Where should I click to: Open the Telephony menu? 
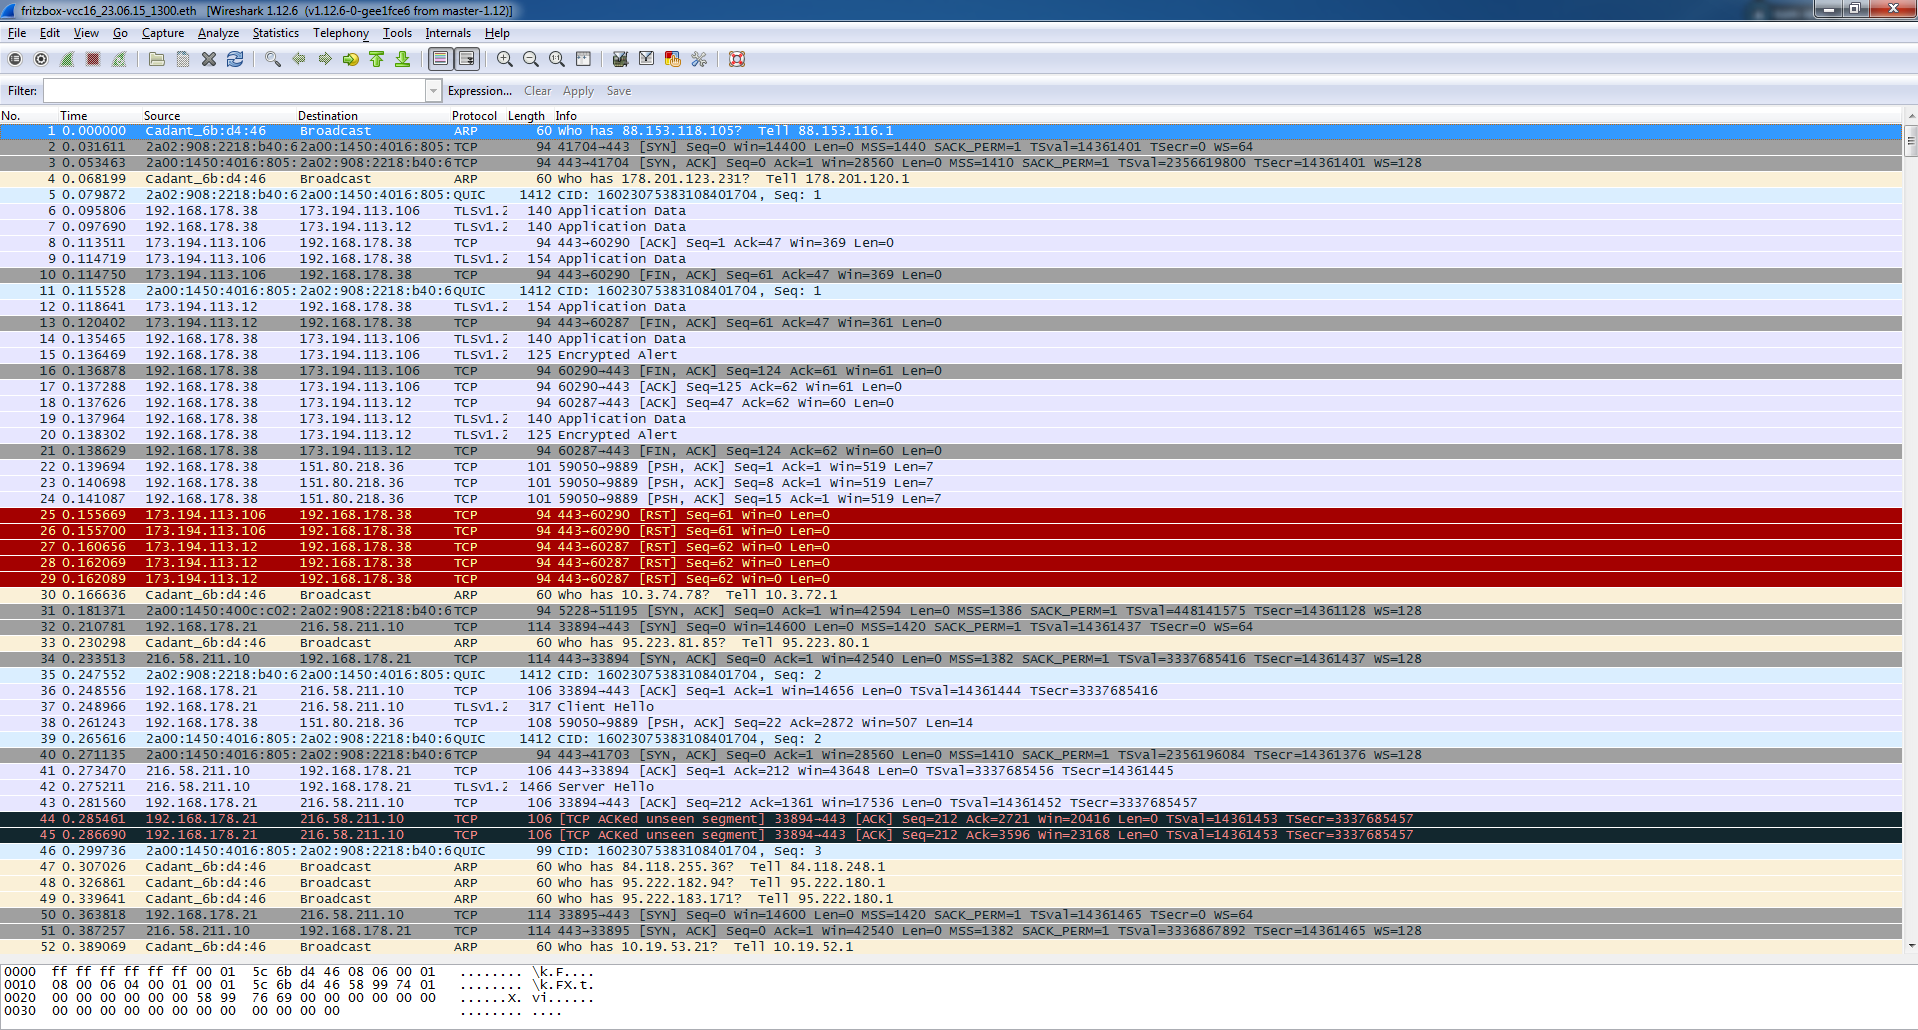tap(341, 33)
